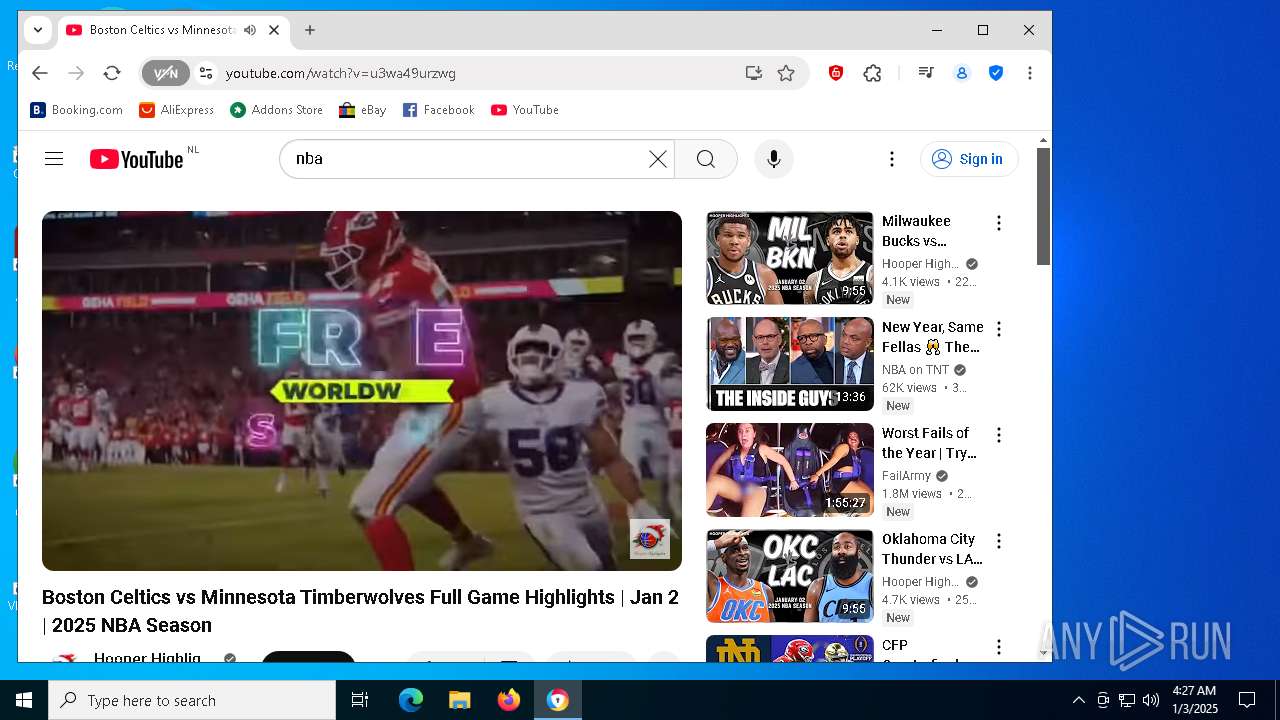
Task: Open the Milwaukee Bucks MIL BKN thumbnail
Action: tap(790, 258)
